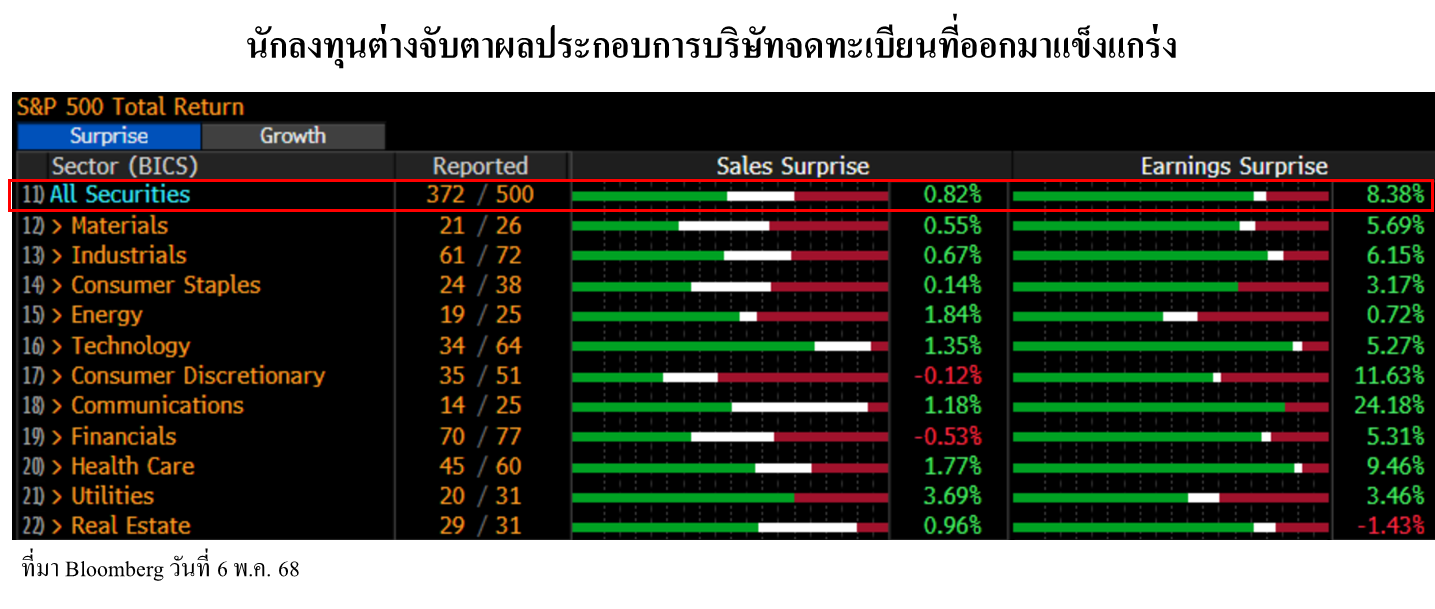This screenshot has width=1435, height=609.
Task: Open the Real Estate sector
Action: pyautogui.click(x=130, y=526)
